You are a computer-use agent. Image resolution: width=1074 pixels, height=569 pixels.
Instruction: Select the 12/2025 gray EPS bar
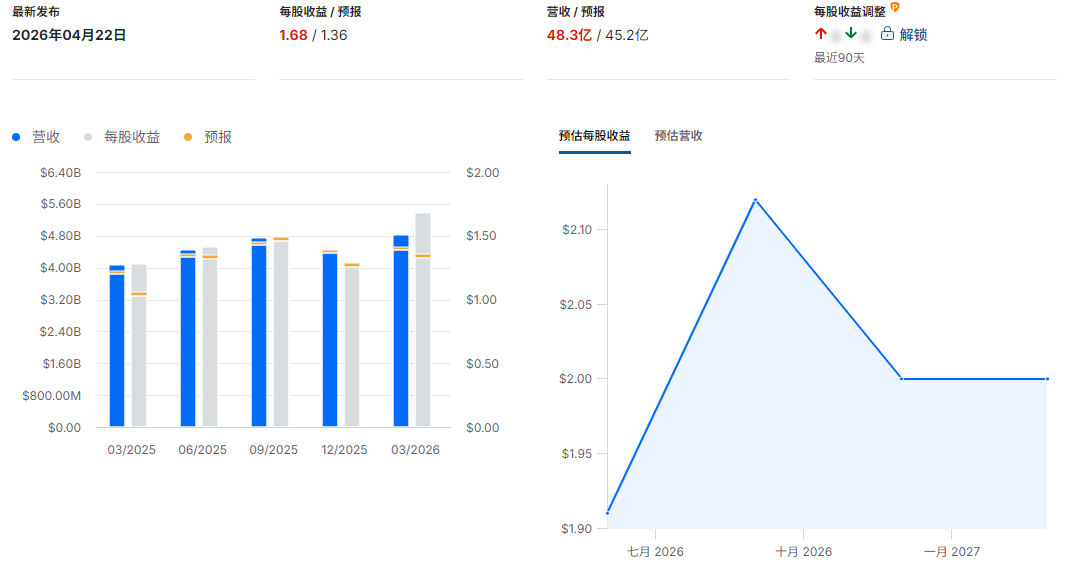352,346
